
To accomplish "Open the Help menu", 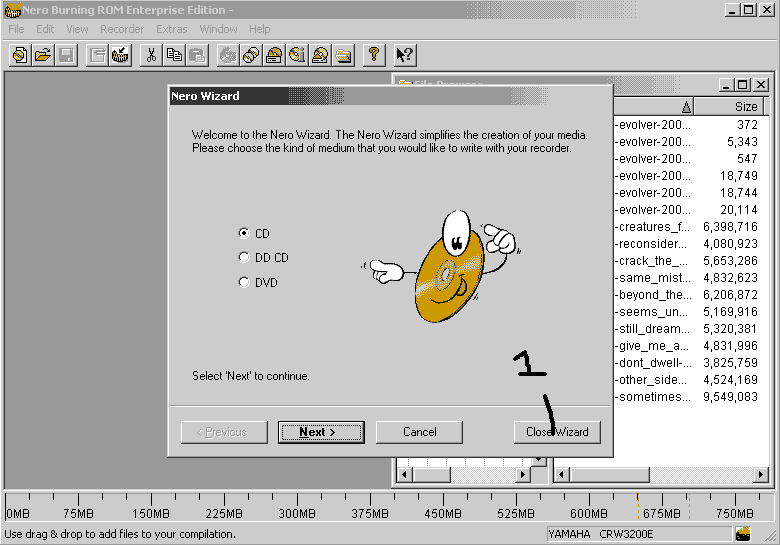I will [260, 29].
